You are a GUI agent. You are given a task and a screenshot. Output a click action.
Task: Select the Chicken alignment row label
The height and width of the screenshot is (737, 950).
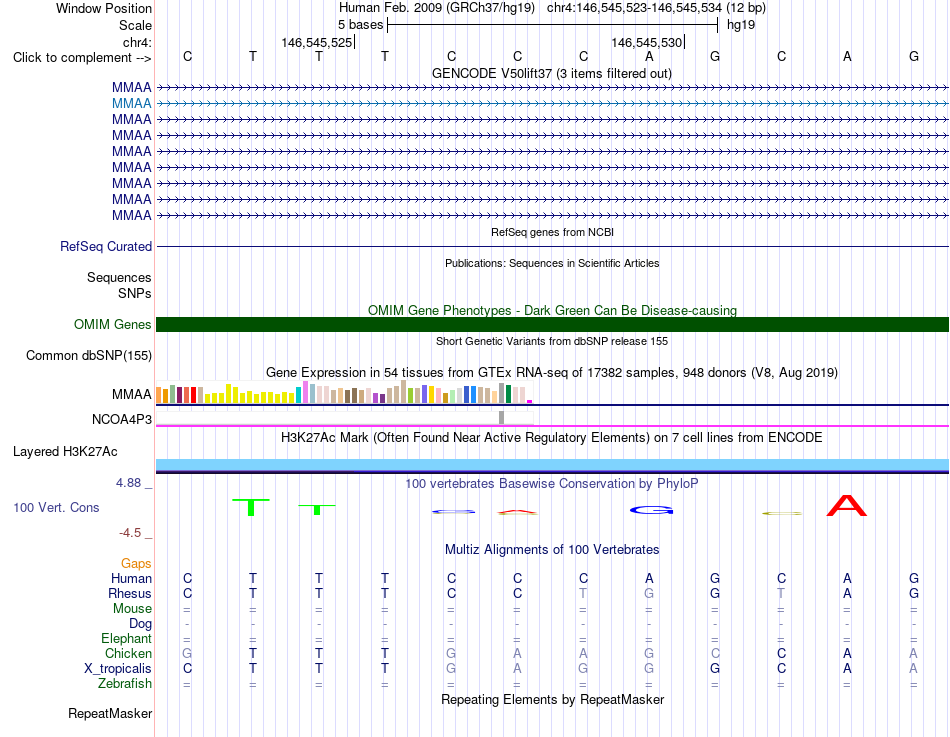point(128,653)
